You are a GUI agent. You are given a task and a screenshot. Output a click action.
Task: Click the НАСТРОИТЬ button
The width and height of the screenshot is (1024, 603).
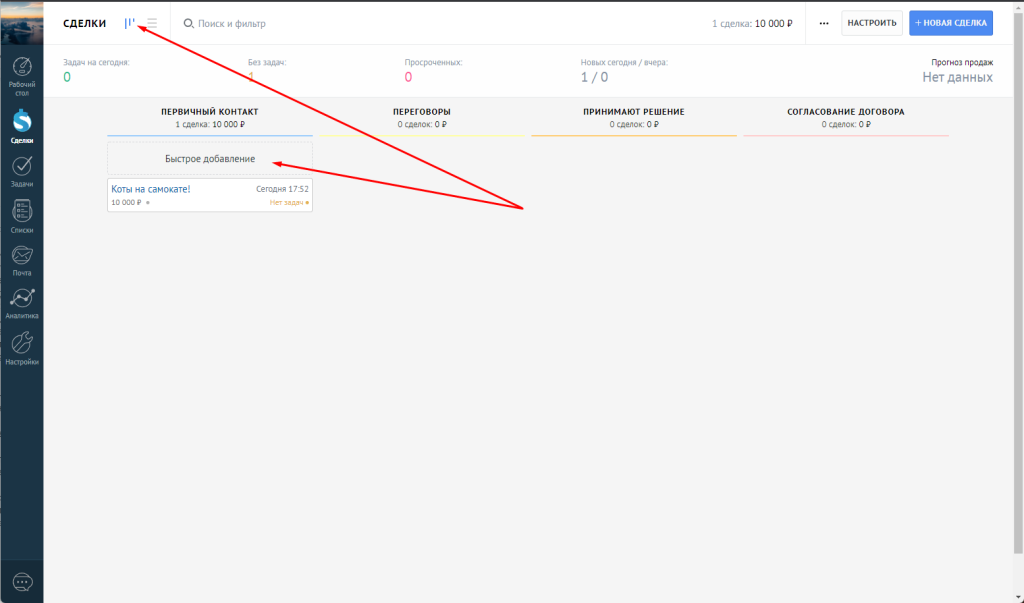[x=871, y=23]
